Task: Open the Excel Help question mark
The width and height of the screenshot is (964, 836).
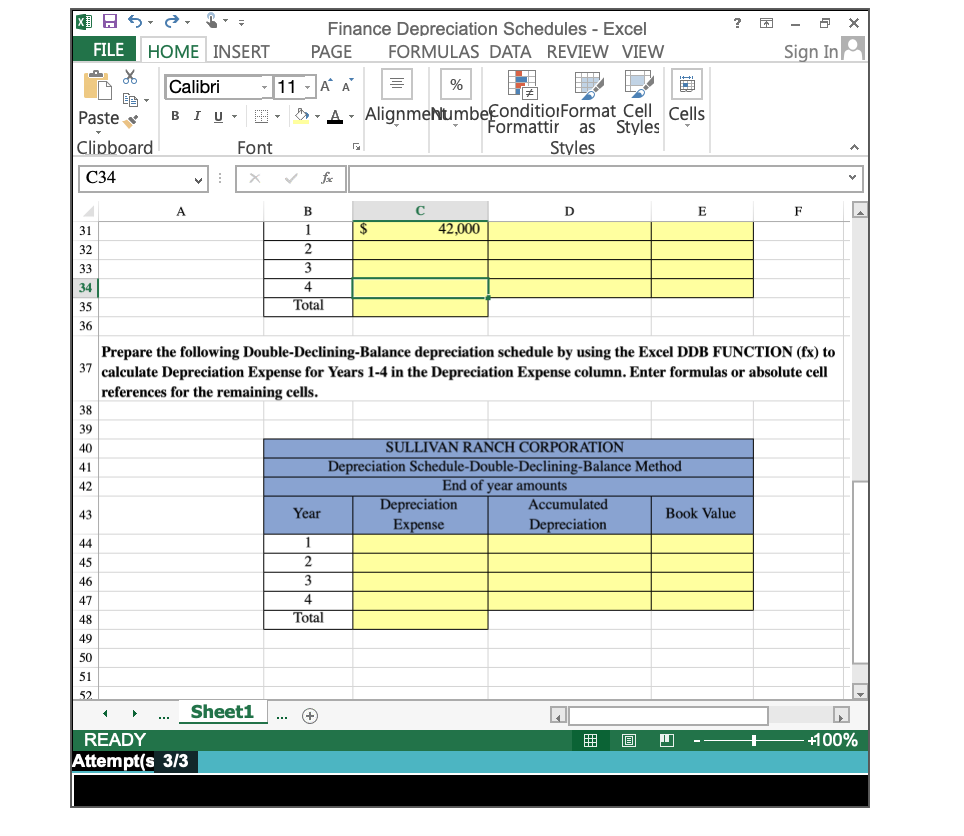Action: point(737,23)
